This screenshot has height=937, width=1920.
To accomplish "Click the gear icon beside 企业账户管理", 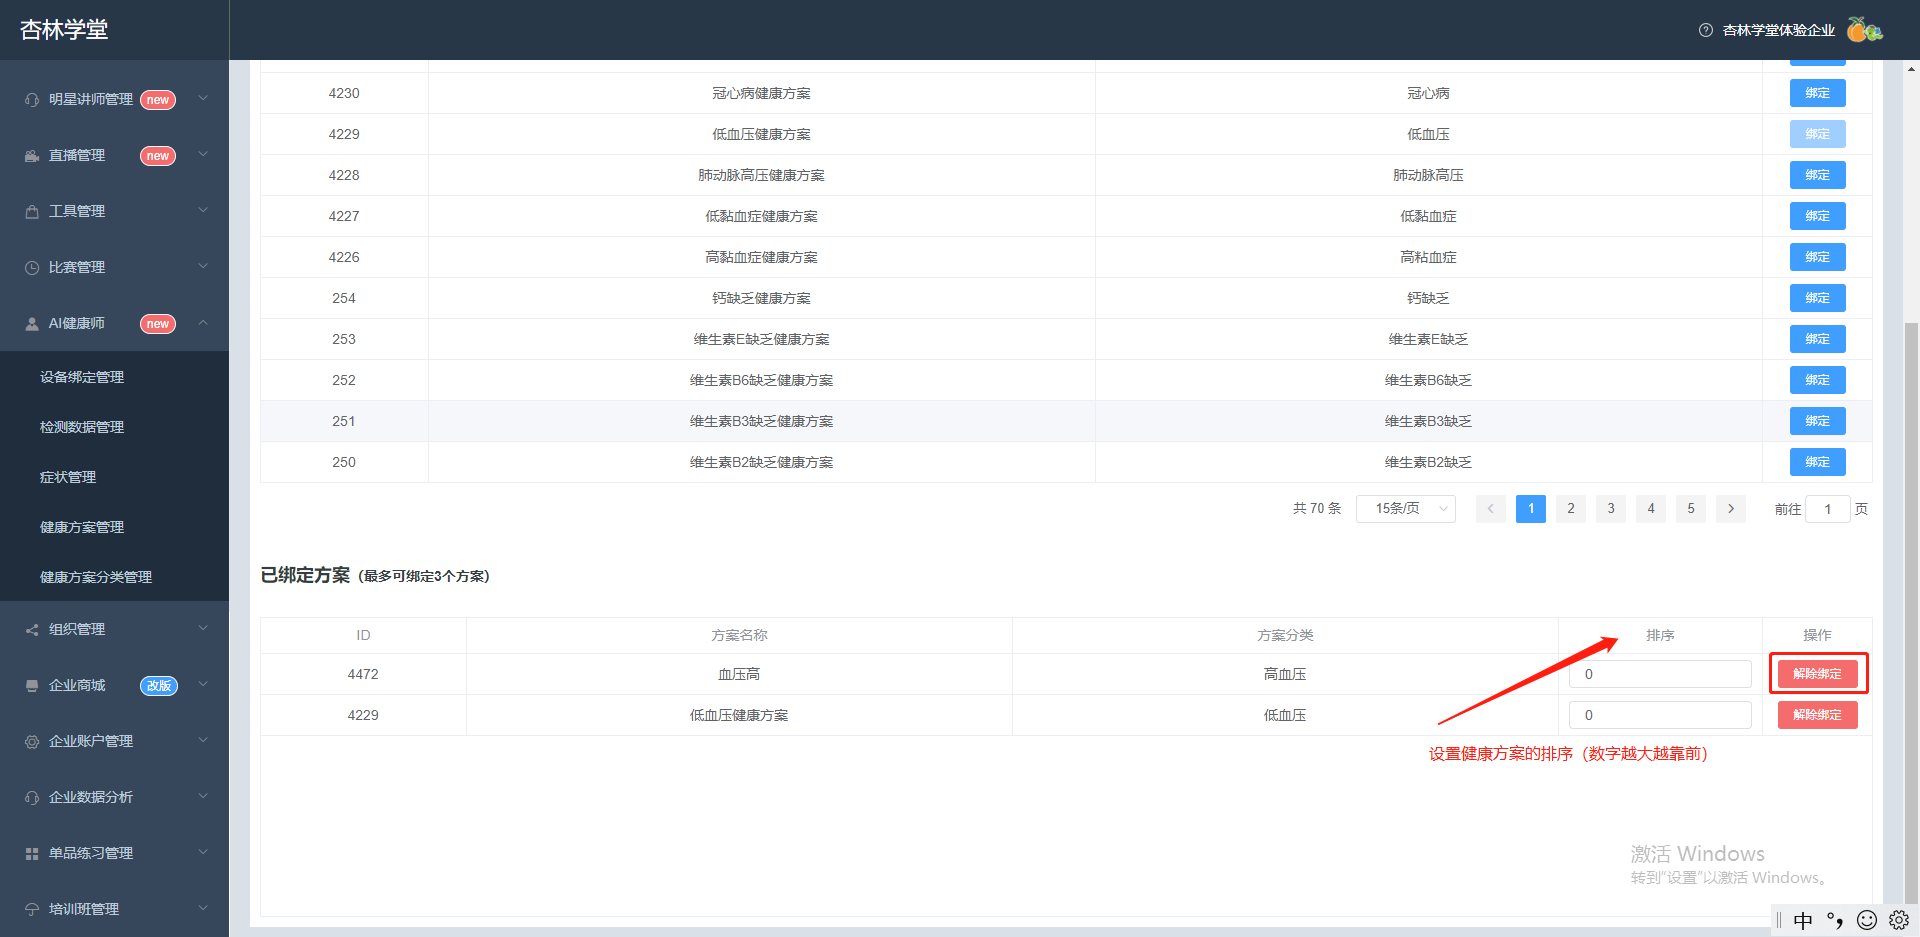I will (x=32, y=742).
